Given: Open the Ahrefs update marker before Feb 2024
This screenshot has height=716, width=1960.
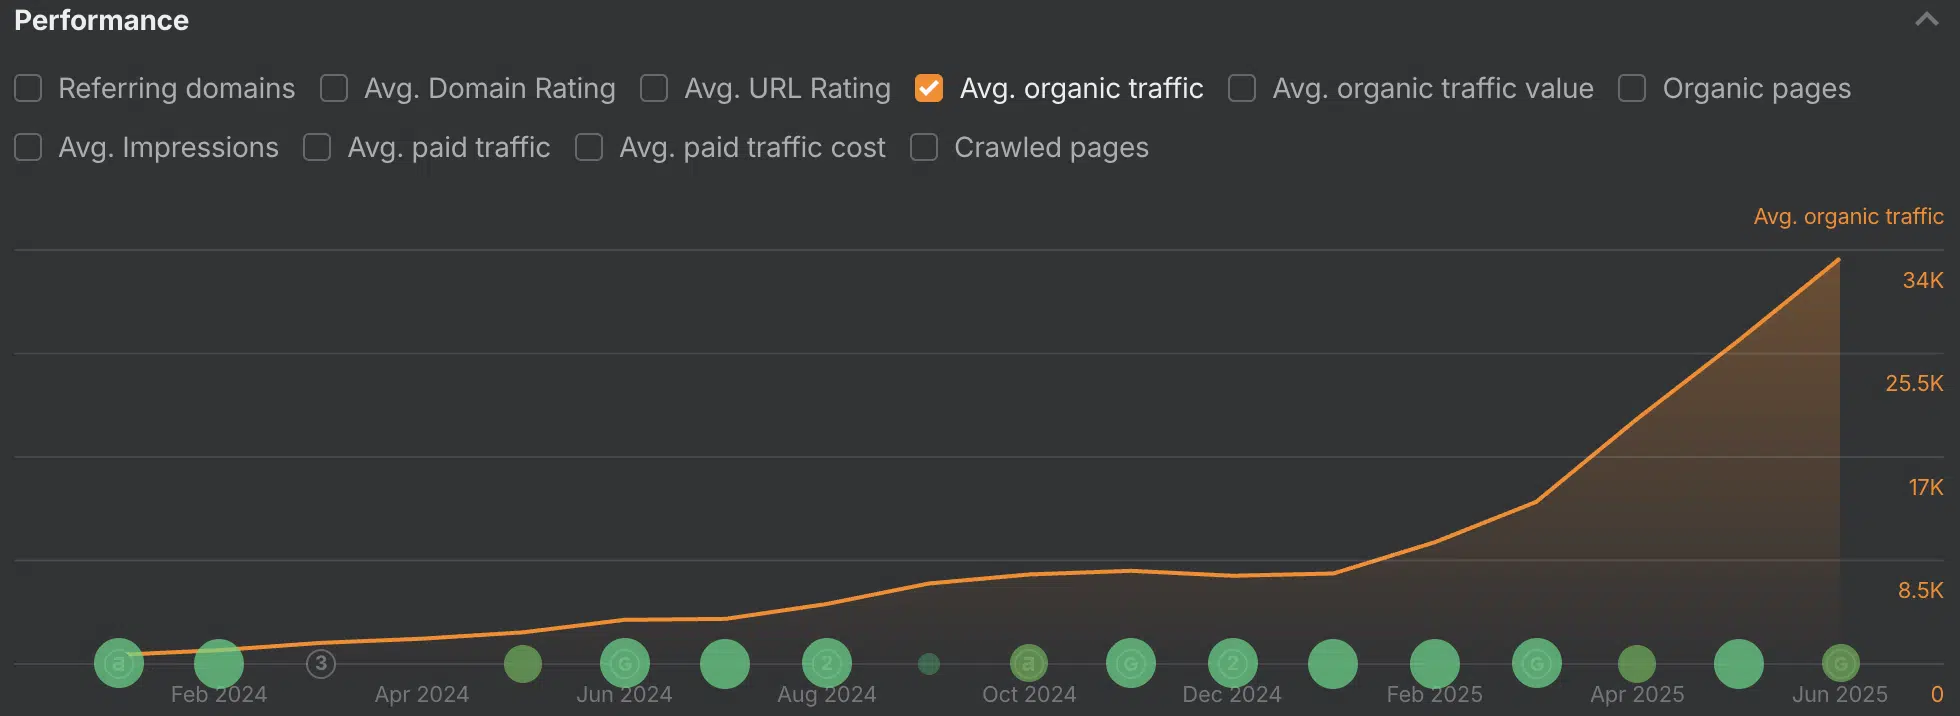Looking at the screenshot, I should (119, 663).
